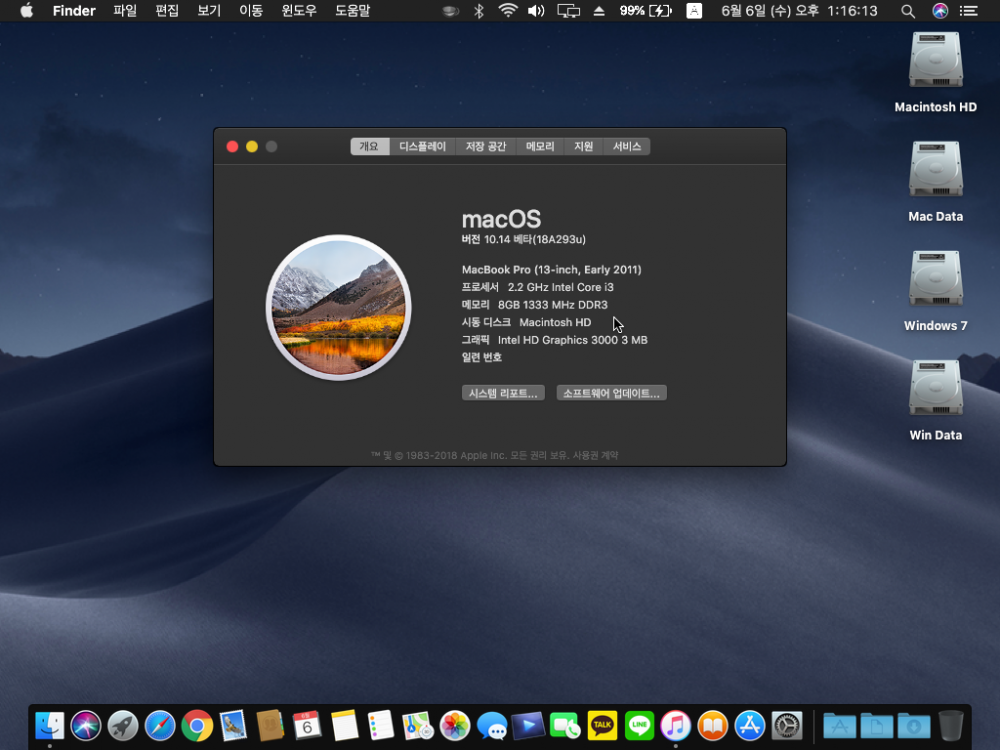Open FaceTime in the Dock

(565, 726)
